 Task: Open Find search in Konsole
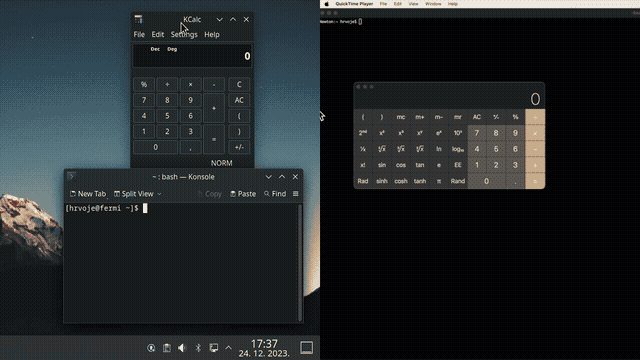click(275, 194)
